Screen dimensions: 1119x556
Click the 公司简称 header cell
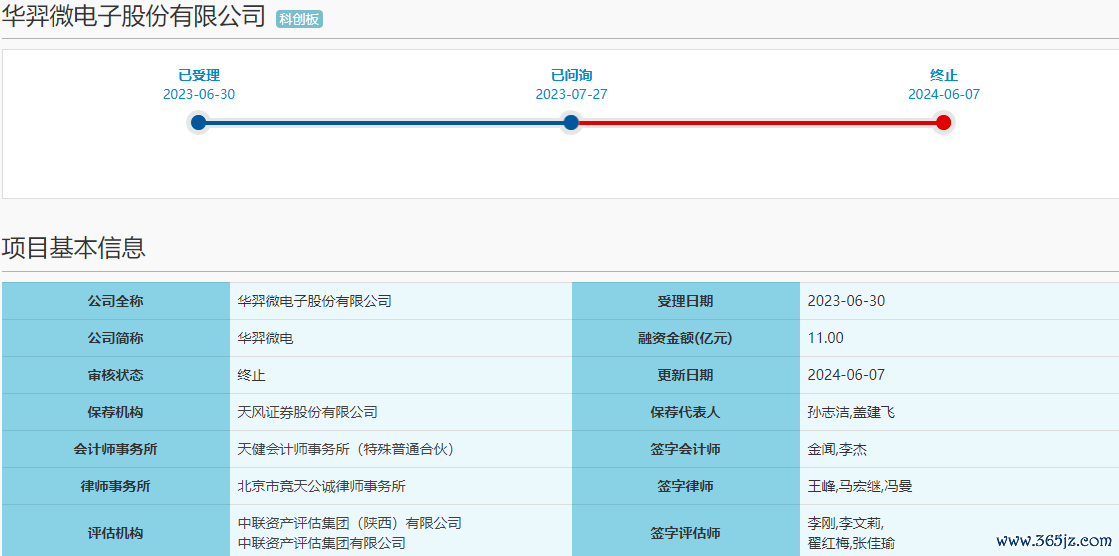pos(116,338)
